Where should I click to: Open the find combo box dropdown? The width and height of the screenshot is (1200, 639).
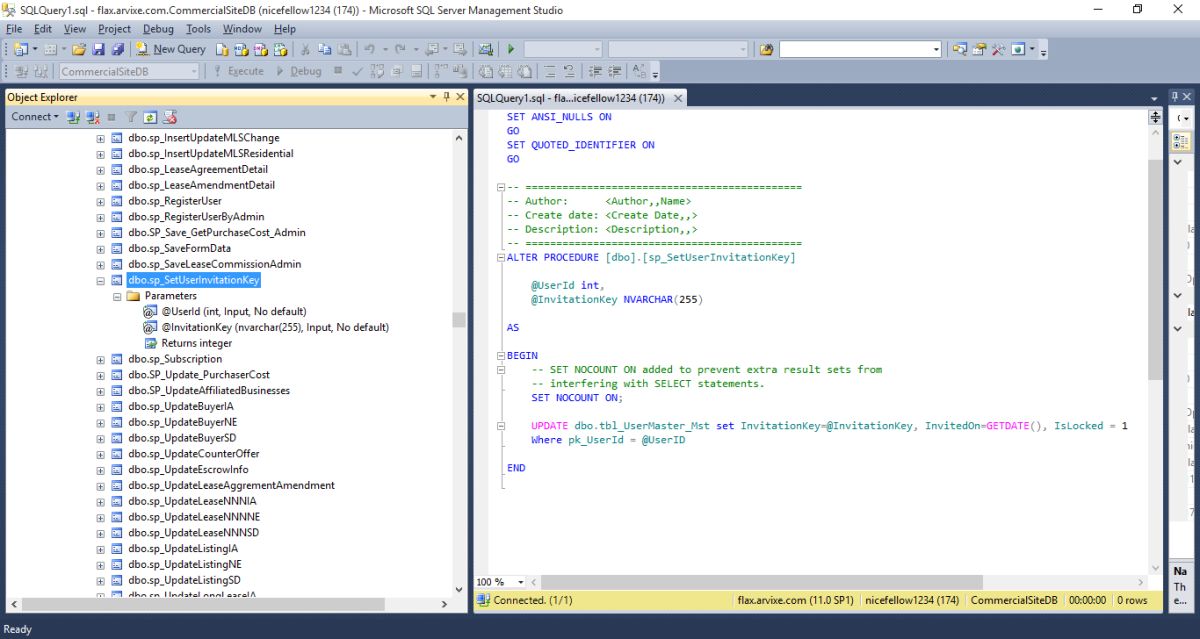tap(936, 49)
